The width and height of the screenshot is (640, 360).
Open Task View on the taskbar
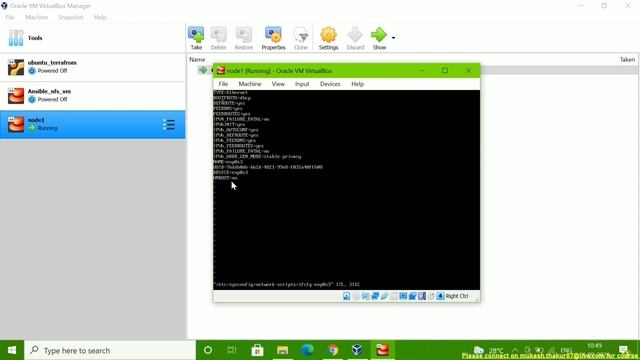(232, 350)
